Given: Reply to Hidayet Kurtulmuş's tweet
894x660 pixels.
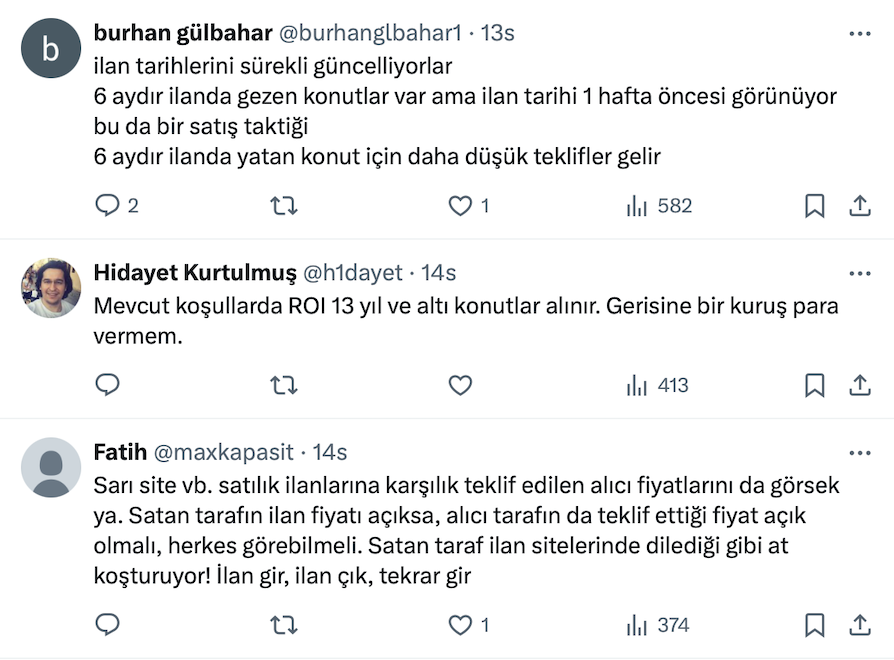Looking at the screenshot, I should pyautogui.click(x=107, y=385).
